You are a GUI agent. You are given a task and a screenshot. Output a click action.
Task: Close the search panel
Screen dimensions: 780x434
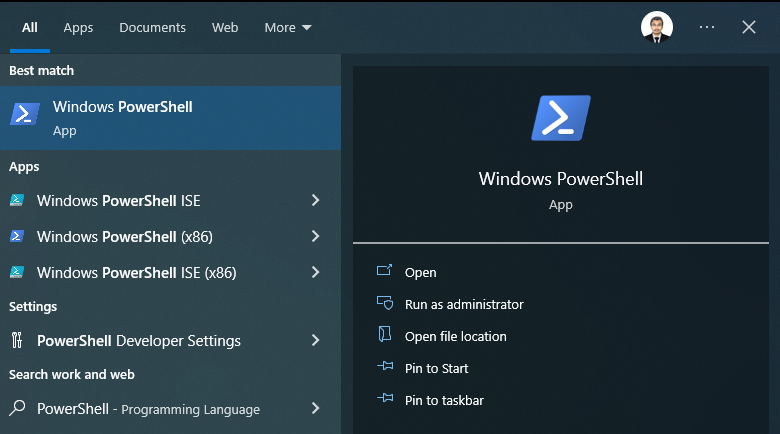point(749,27)
